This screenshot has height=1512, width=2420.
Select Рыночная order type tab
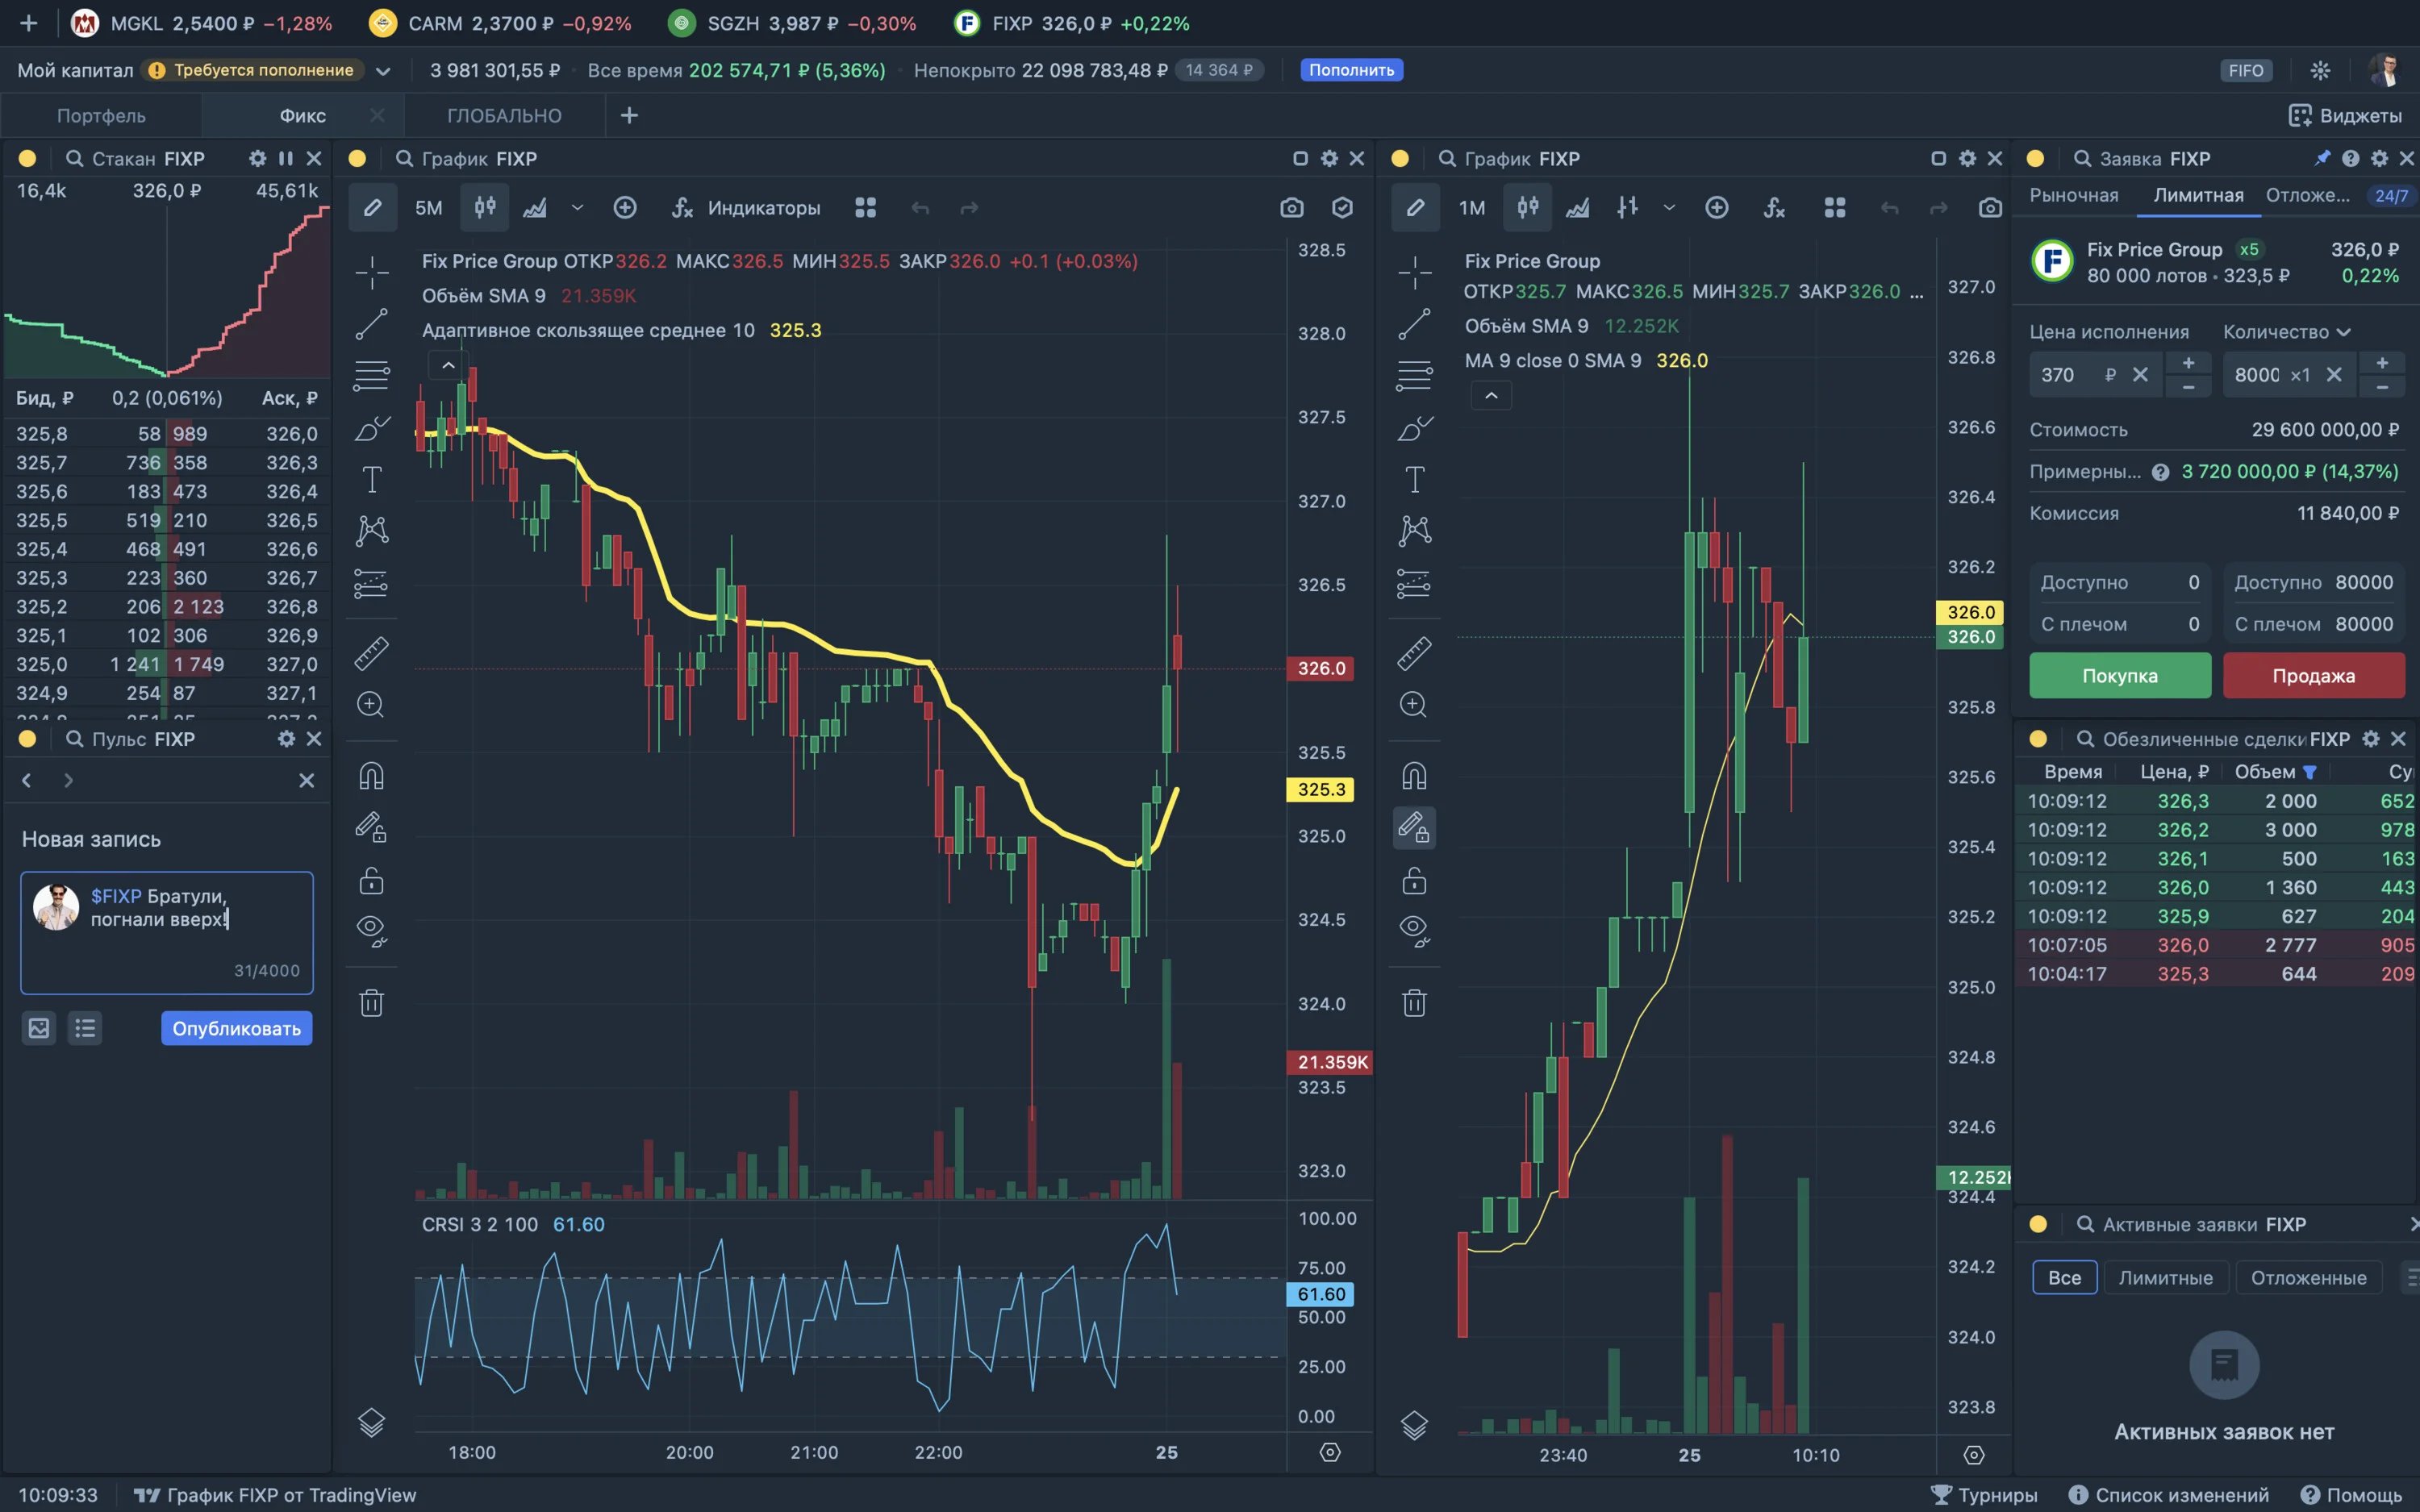2074,196
